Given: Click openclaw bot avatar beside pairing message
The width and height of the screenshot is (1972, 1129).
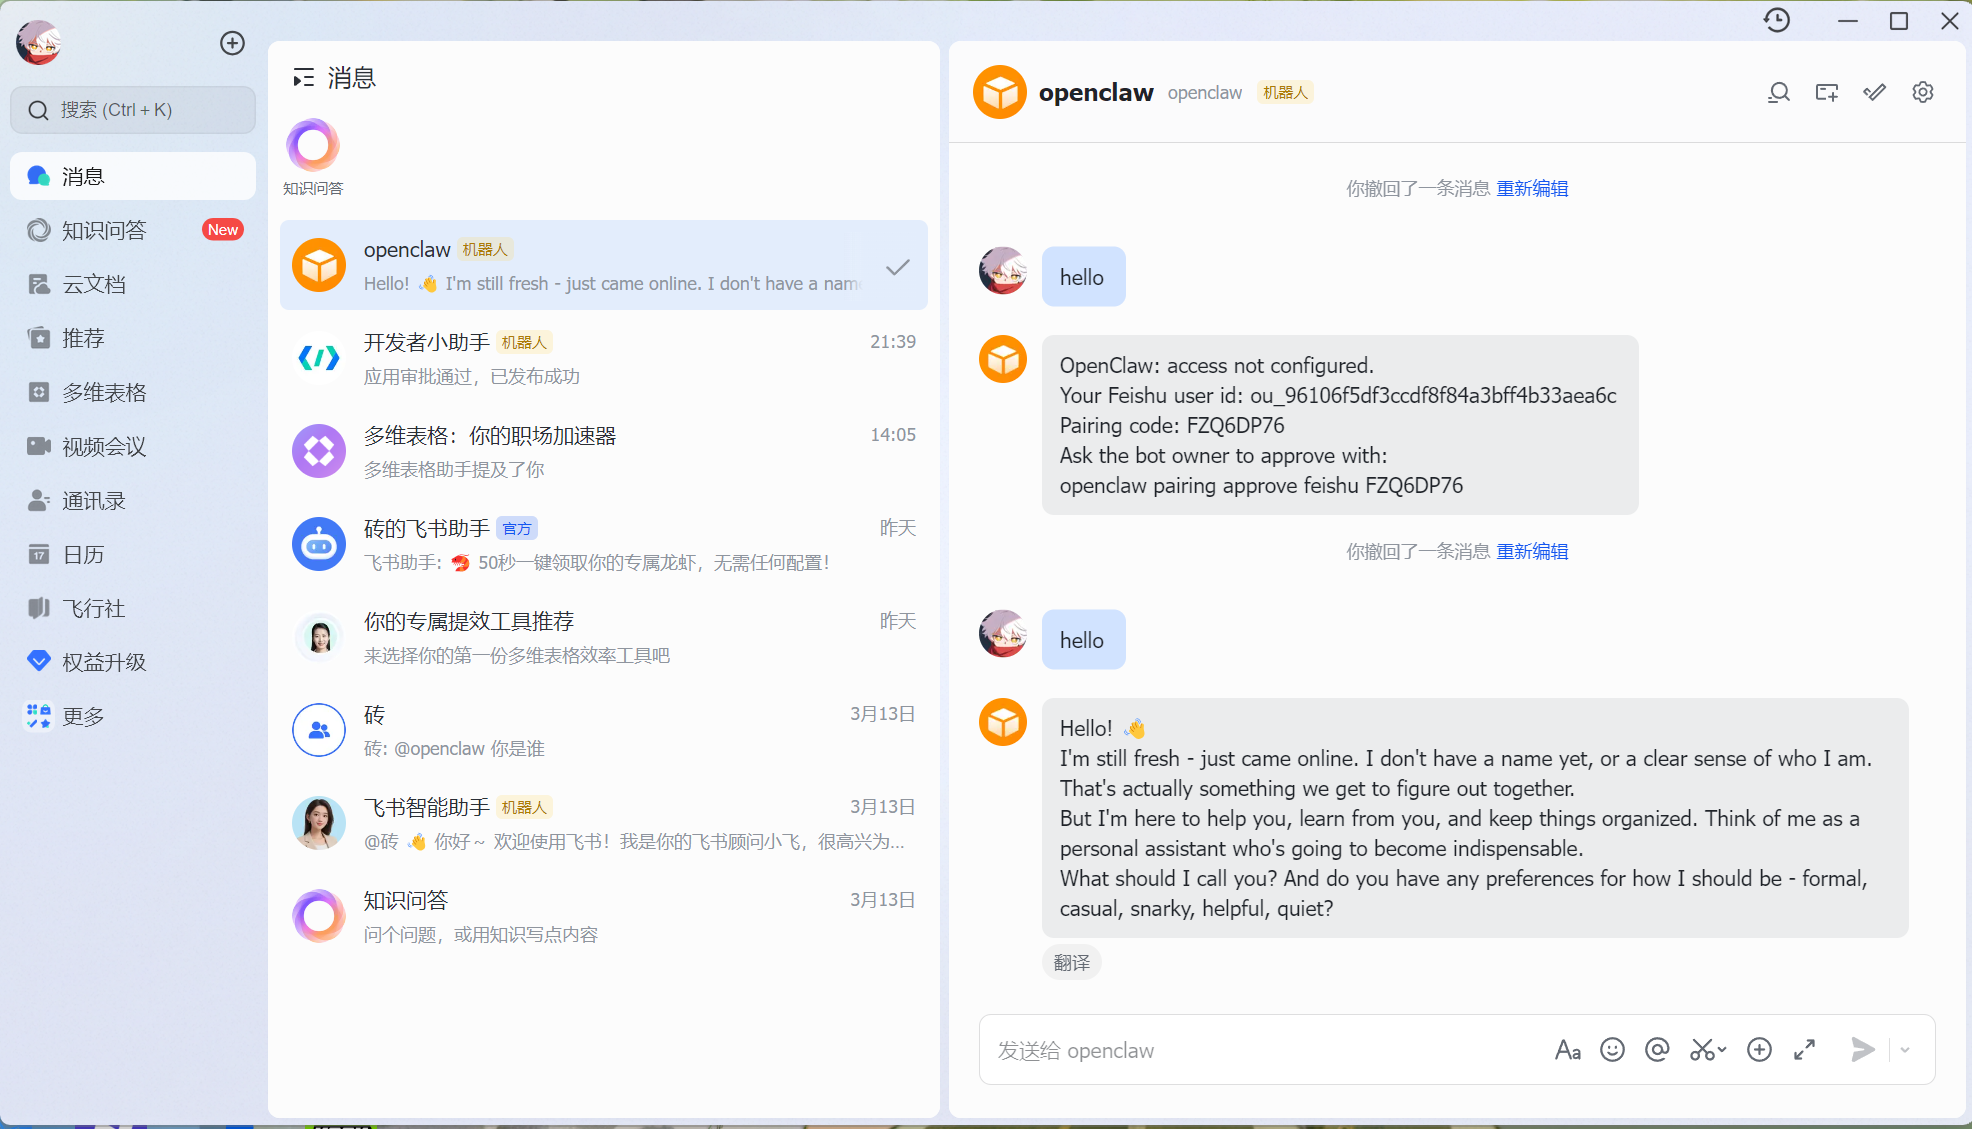Looking at the screenshot, I should click(x=1003, y=359).
